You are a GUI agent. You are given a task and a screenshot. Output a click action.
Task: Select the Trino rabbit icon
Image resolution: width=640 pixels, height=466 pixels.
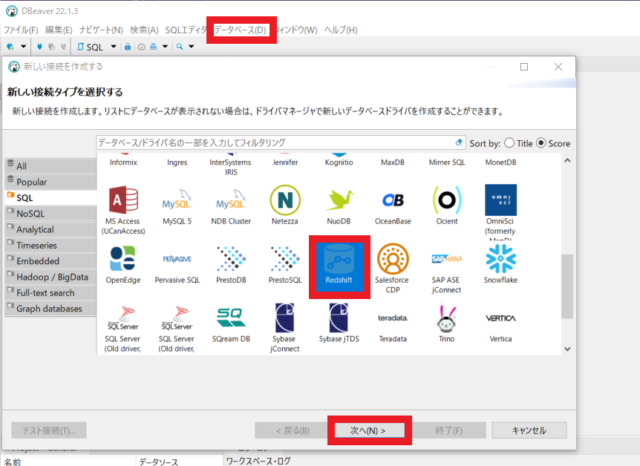click(x=447, y=318)
